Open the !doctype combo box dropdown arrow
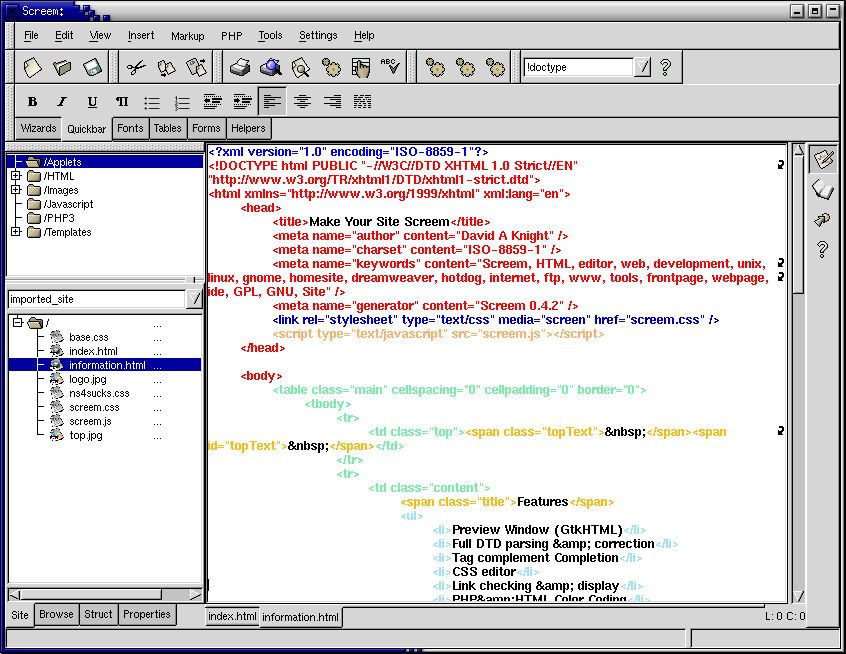 point(642,67)
